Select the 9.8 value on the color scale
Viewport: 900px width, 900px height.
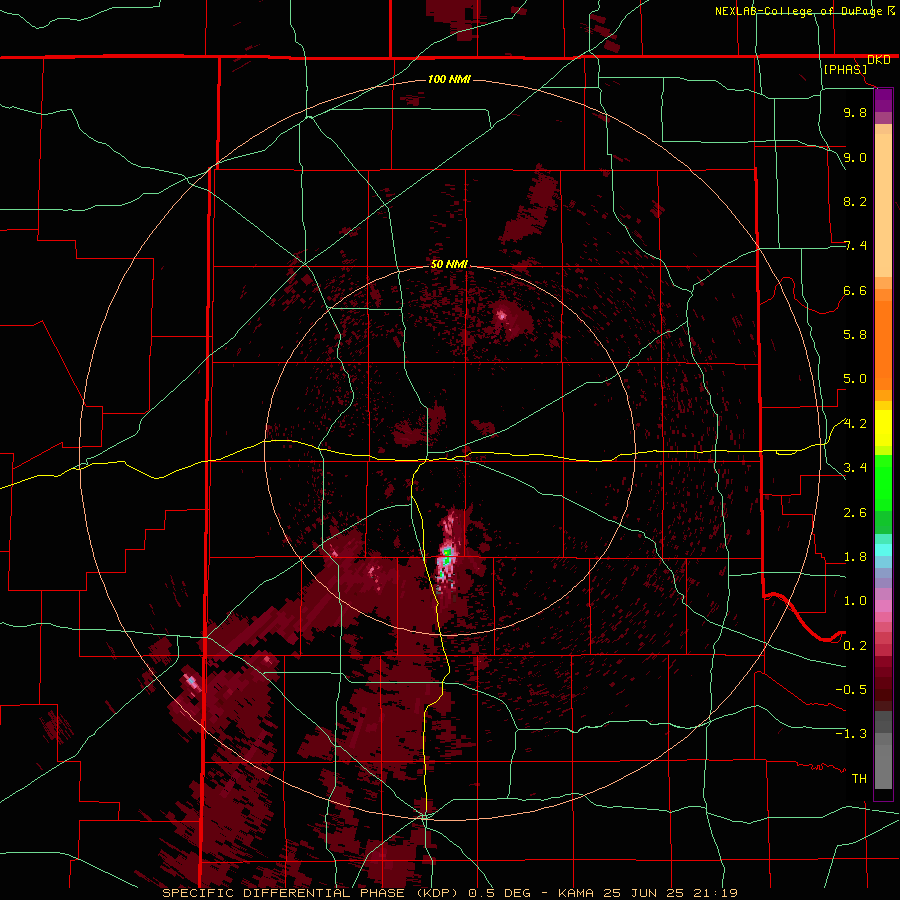tap(855, 112)
